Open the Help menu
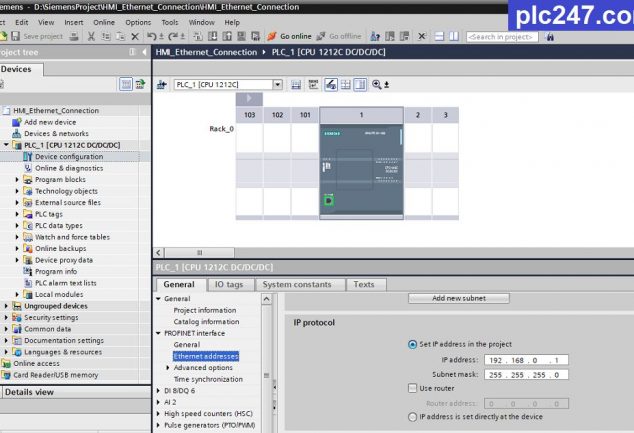 point(232,22)
